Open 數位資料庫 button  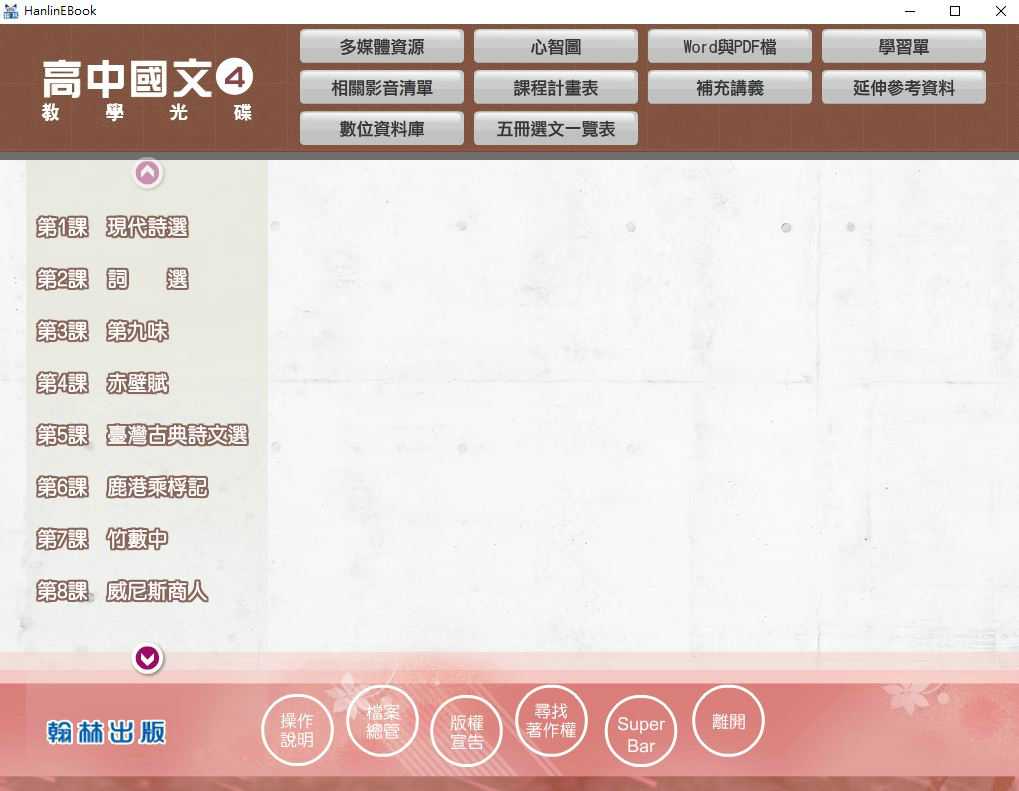pyautogui.click(x=381, y=129)
